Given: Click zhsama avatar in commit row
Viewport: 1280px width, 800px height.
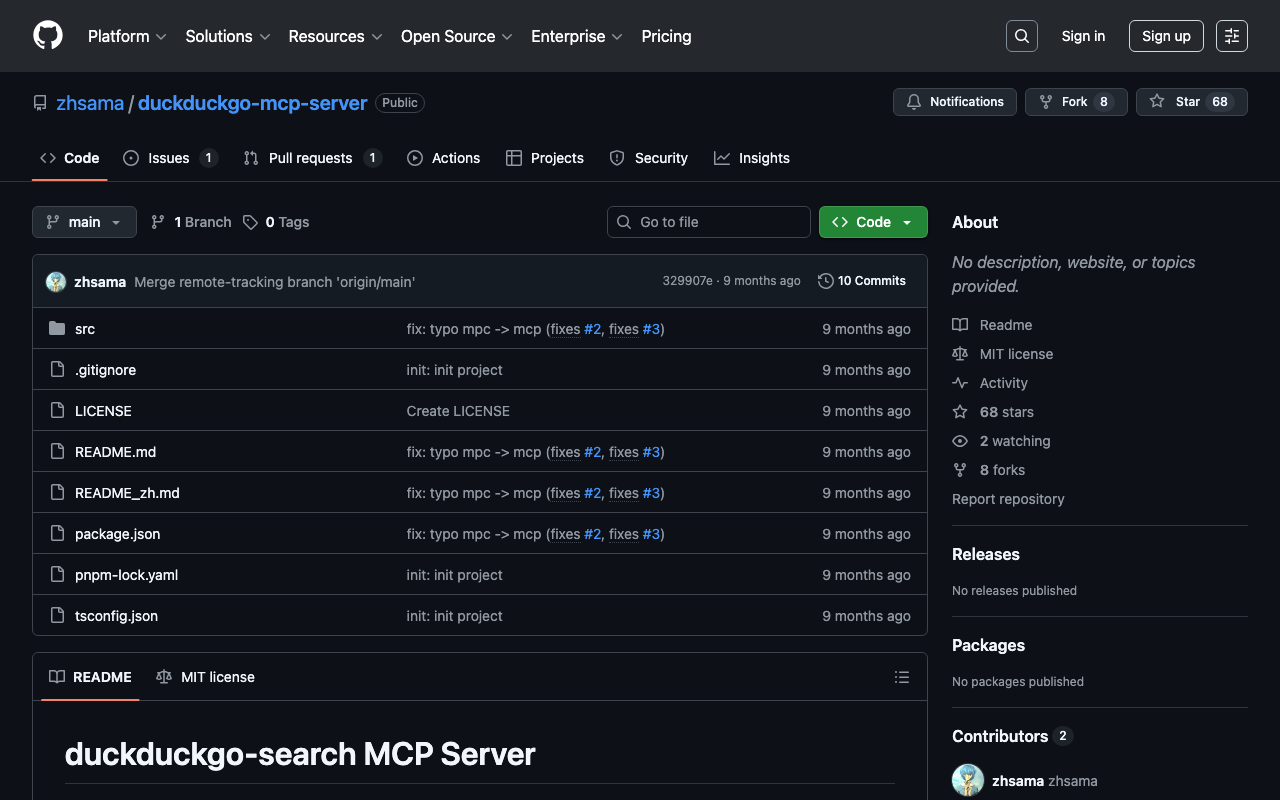Looking at the screenshot, I should (56, 282).
